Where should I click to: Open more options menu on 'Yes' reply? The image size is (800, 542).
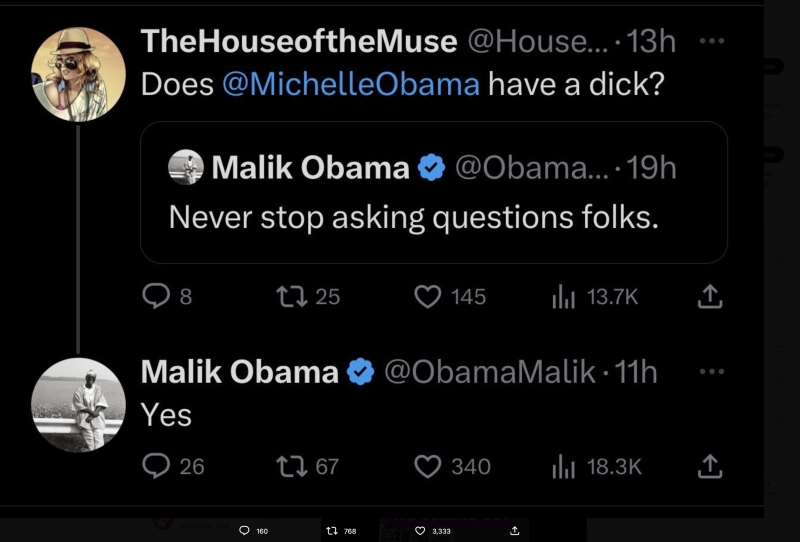[x=708, y=371]
